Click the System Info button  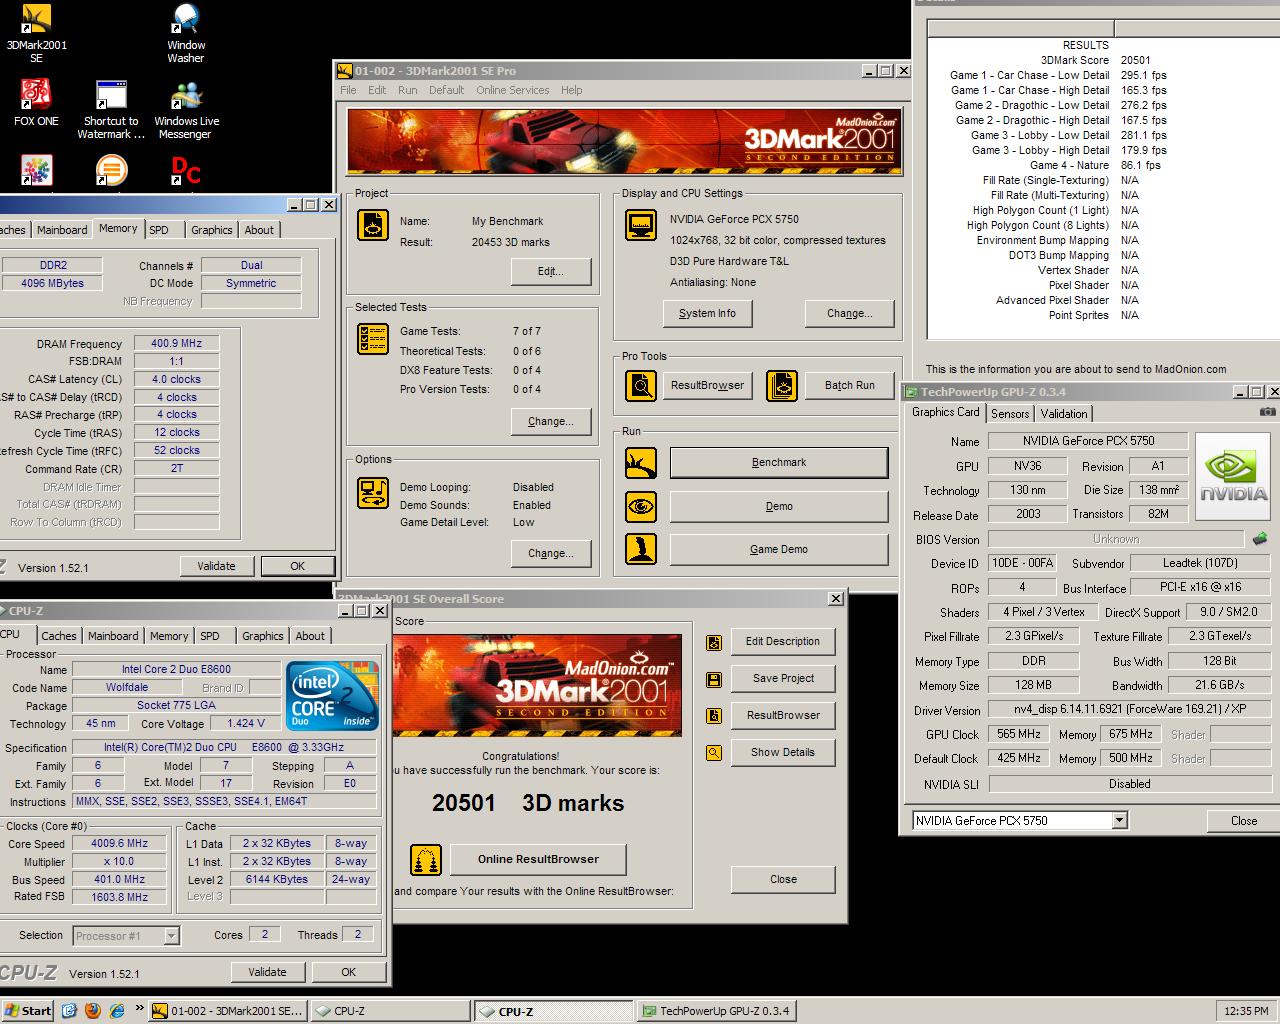point(707,313)
